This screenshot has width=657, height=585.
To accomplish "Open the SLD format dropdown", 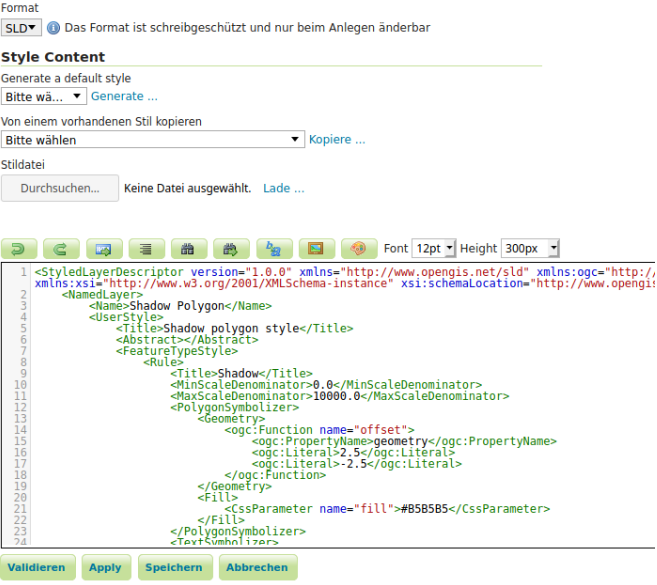I will [x=21, y=28].
